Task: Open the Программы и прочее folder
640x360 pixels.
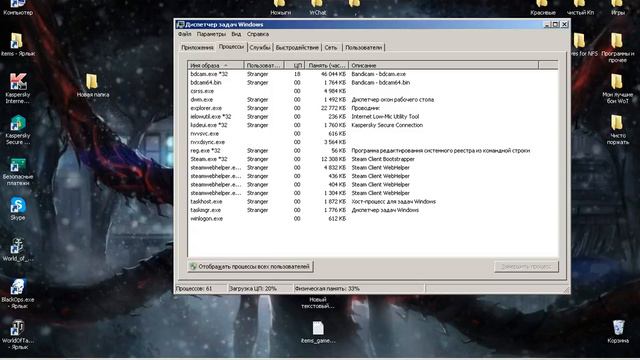Action: click(x=617, y=41)
